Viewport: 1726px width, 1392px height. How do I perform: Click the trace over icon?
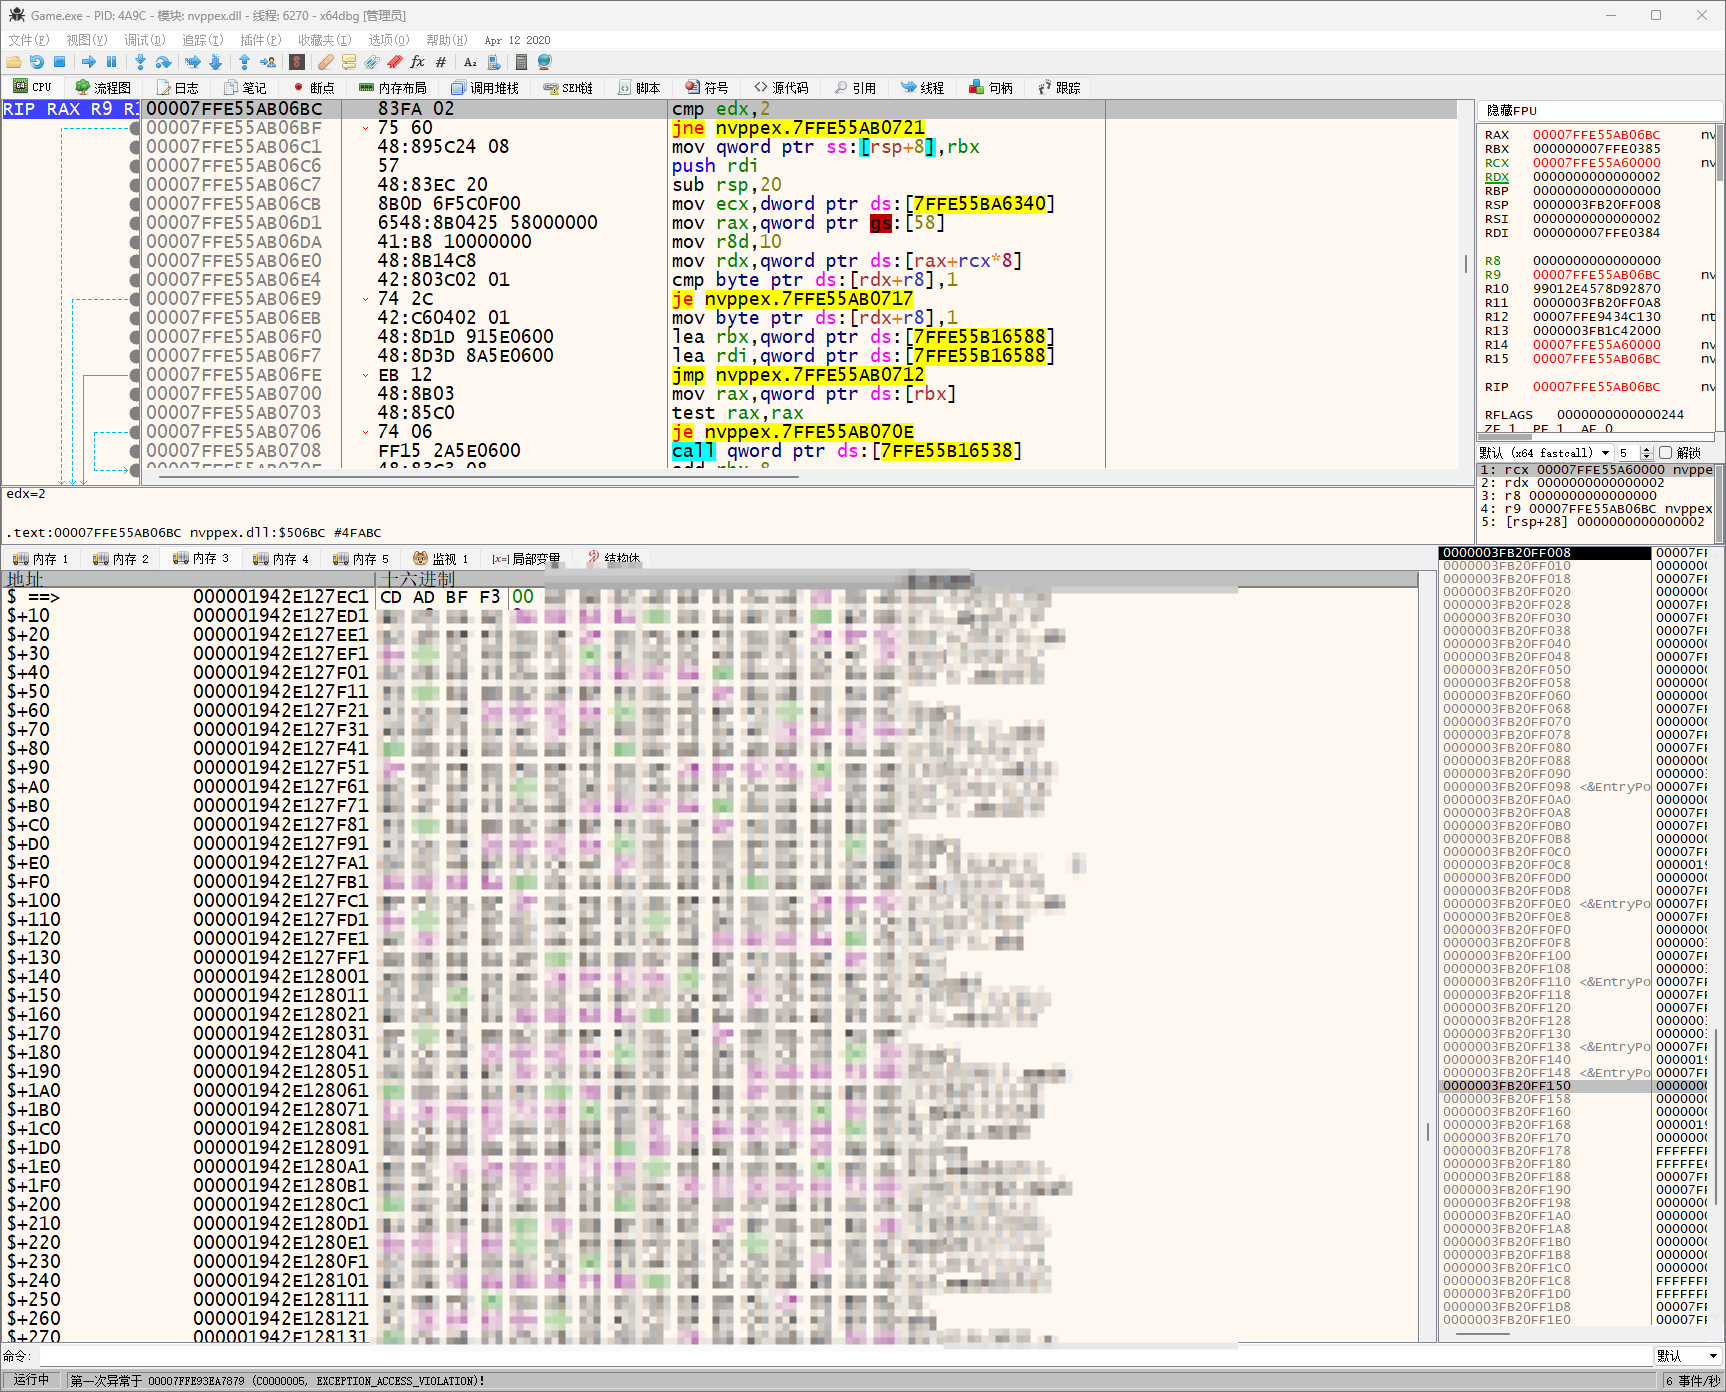coord(215,62)
